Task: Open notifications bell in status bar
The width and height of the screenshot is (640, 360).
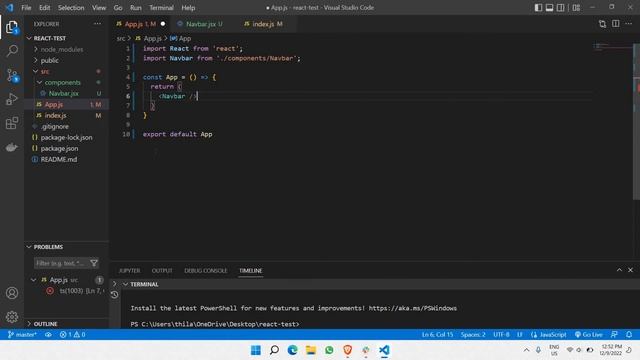Action: point(629,334)
